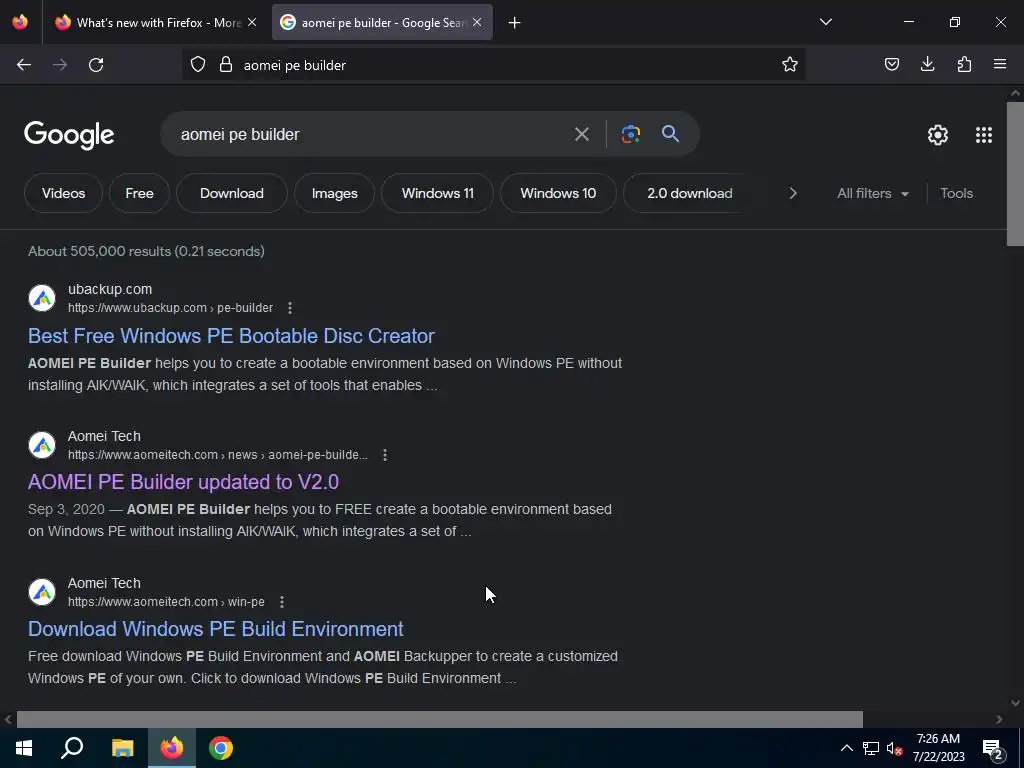1024x768 pixels.
Task: Open the network status tray icon
Action: (x=871, y=748)
